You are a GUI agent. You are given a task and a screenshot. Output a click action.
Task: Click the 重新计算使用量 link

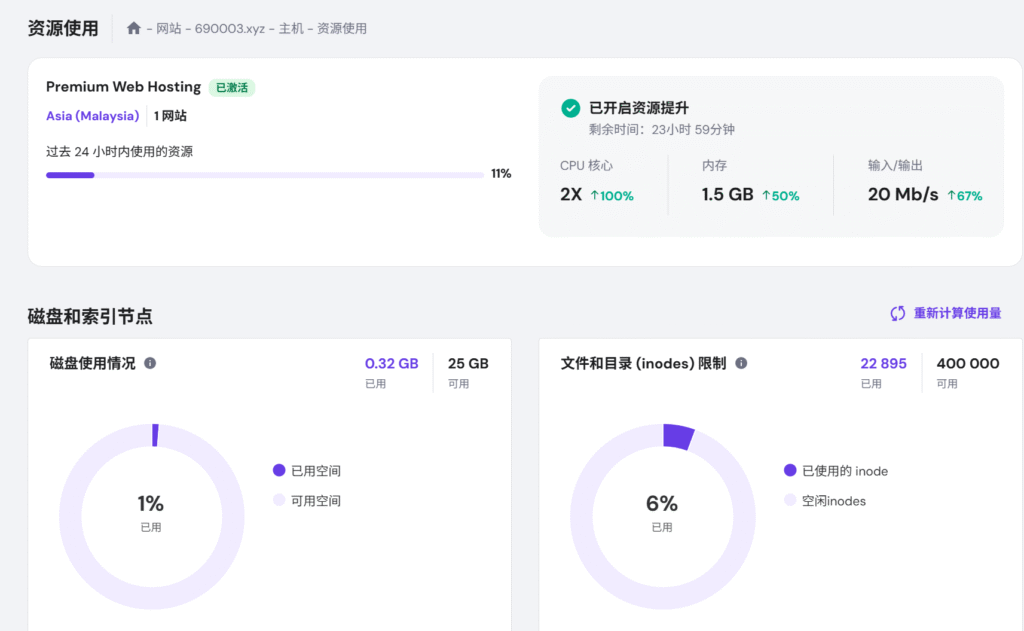point(957,314)
